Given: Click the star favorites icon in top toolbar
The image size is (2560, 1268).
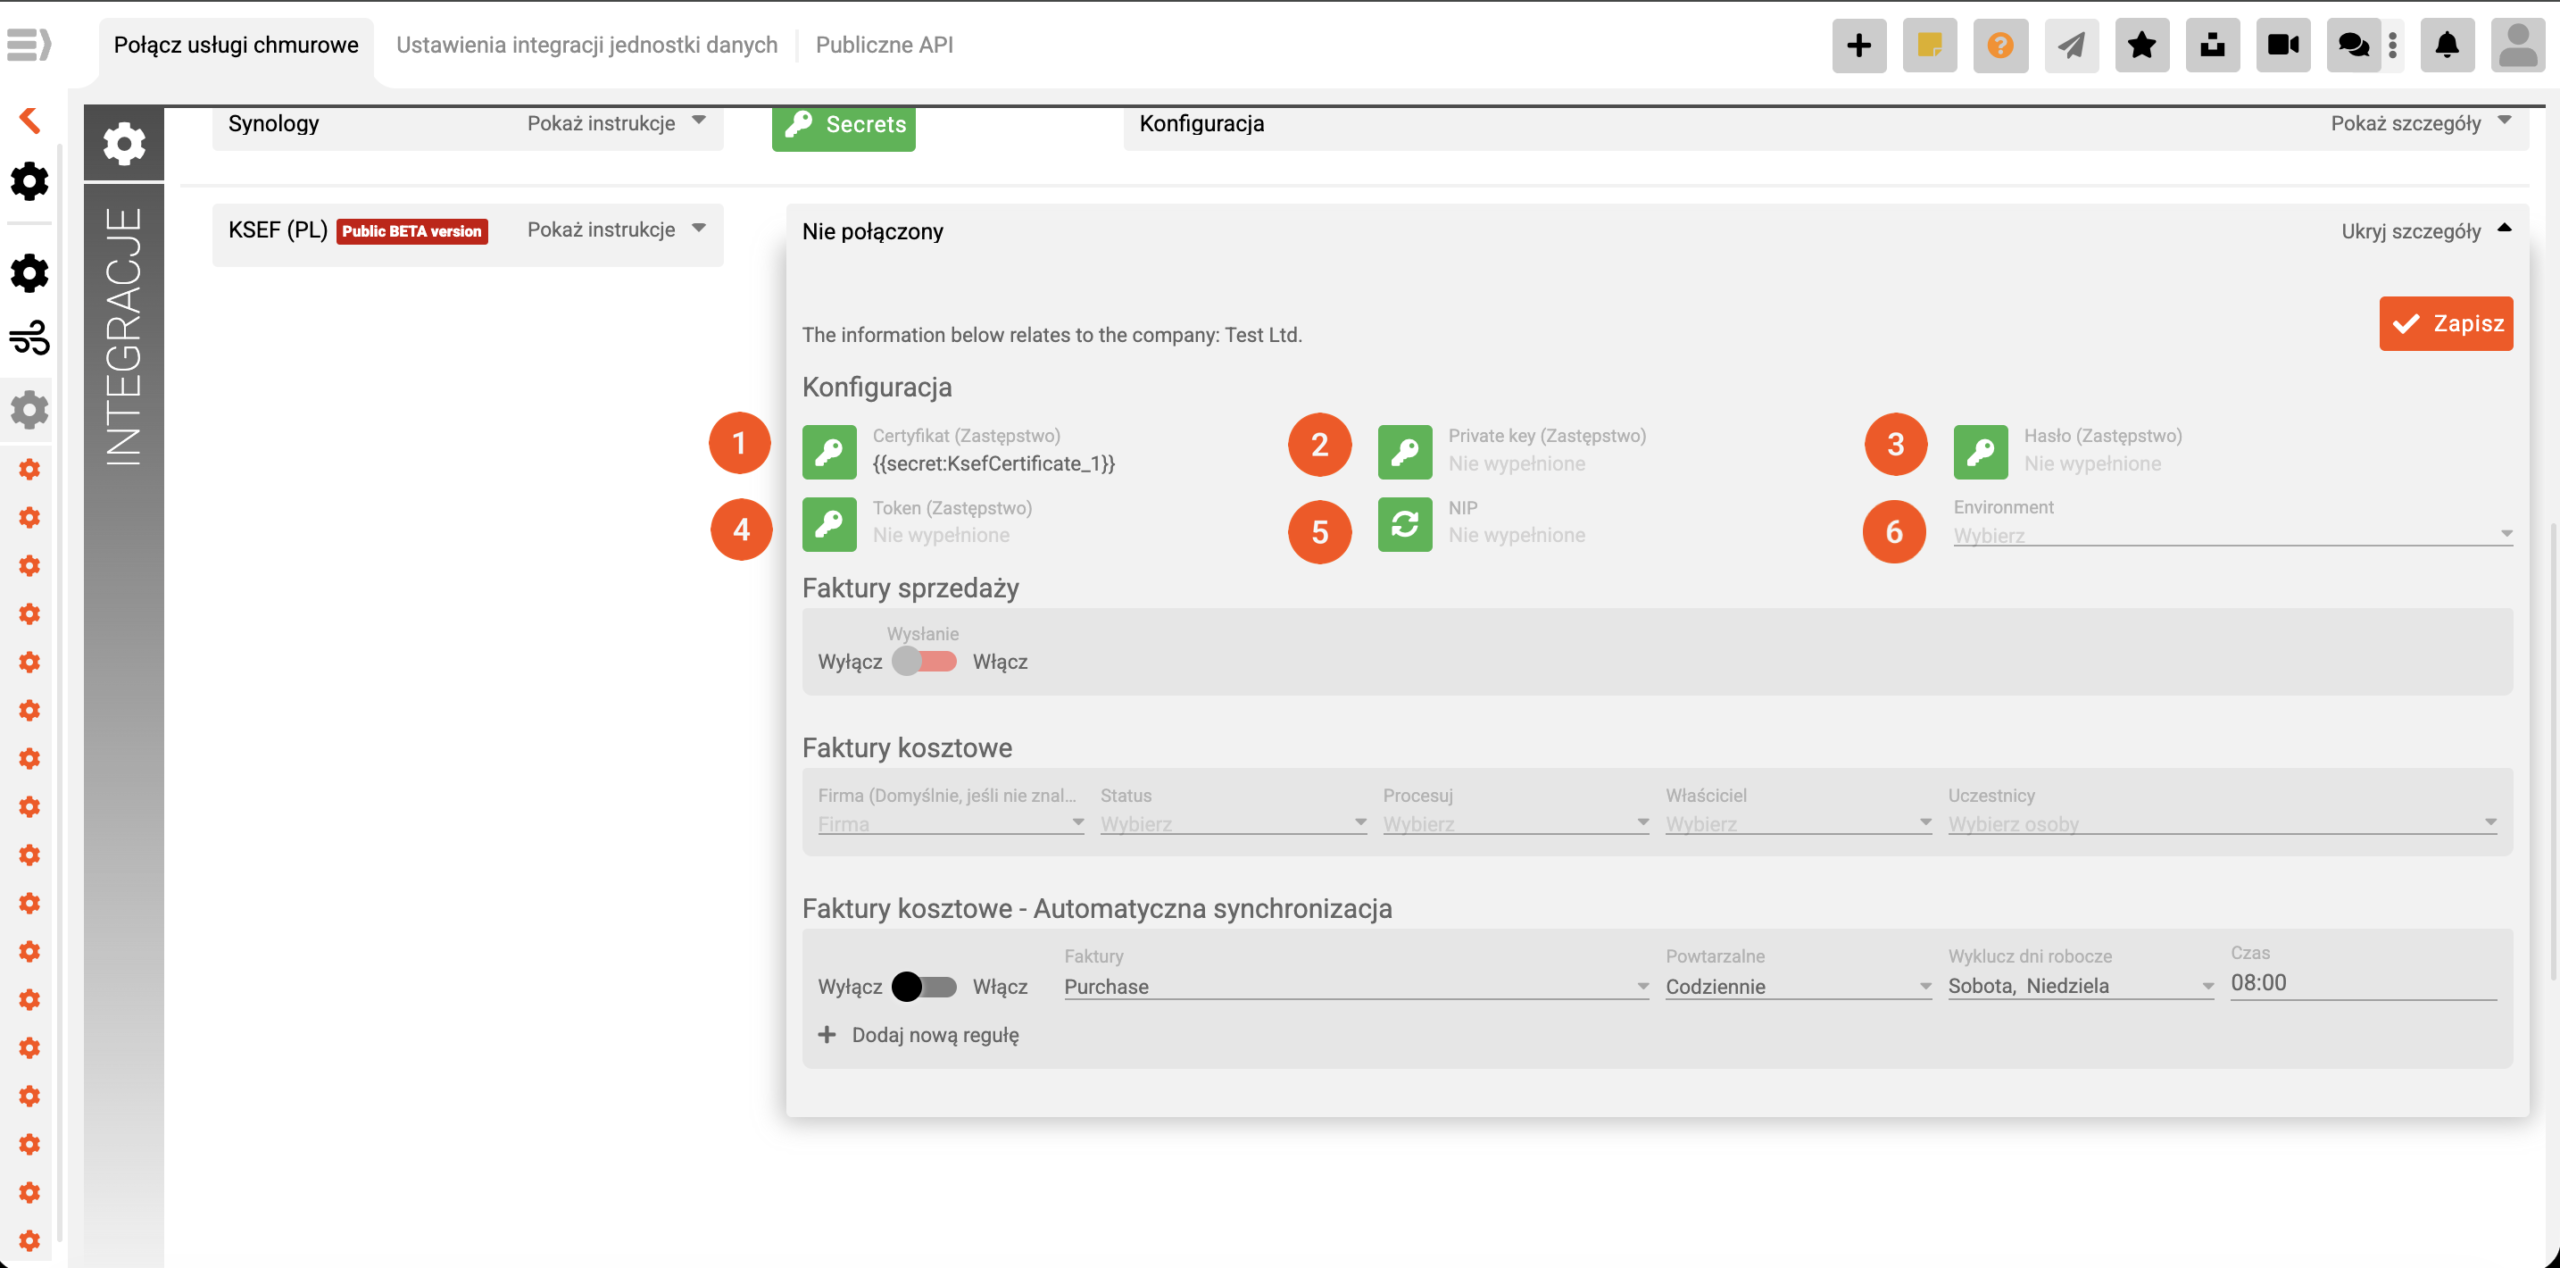Looking at the screenshot, I should [x=2141, y=45].
